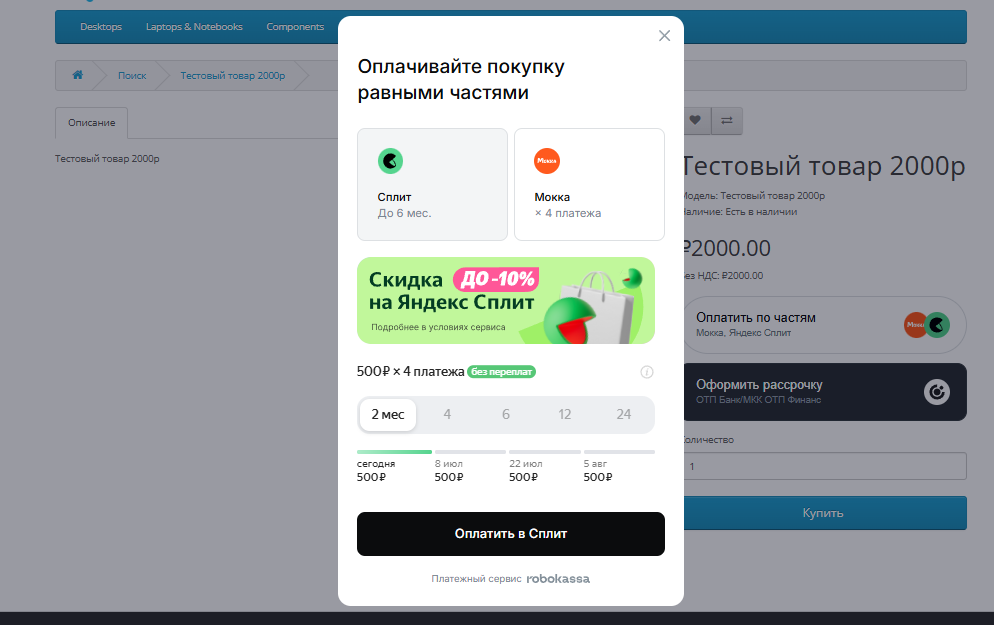The width and height of the screenshot is (994, 625).
Task: Click the 500₽ × 4 платежа text
Action: coord(410,371)
